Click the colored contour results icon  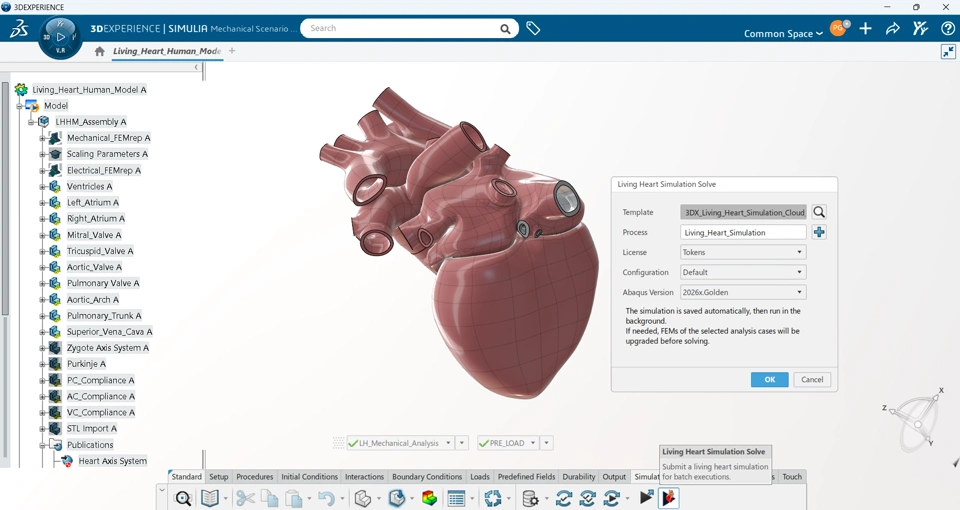point(430,498)
